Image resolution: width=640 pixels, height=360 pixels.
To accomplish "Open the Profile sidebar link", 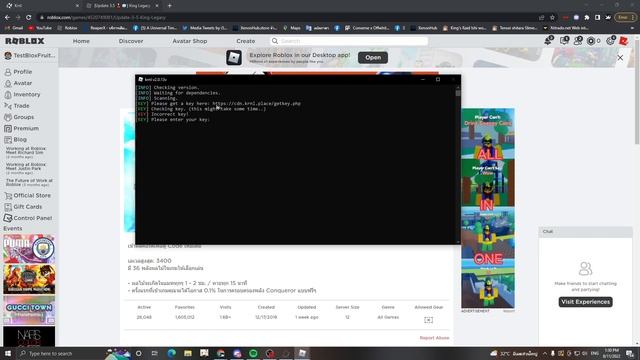I will (18, 71).
